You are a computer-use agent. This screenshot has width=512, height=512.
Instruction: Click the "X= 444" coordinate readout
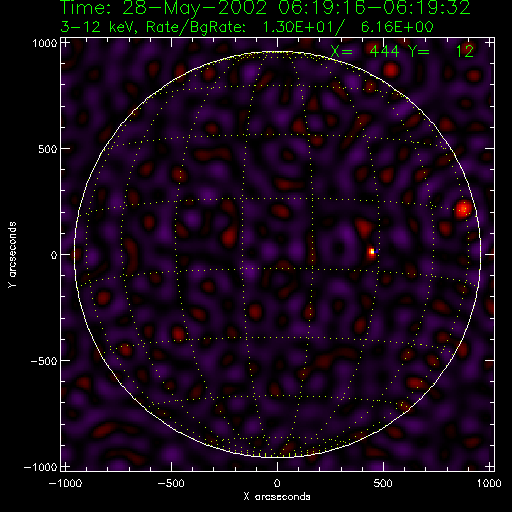365,51
